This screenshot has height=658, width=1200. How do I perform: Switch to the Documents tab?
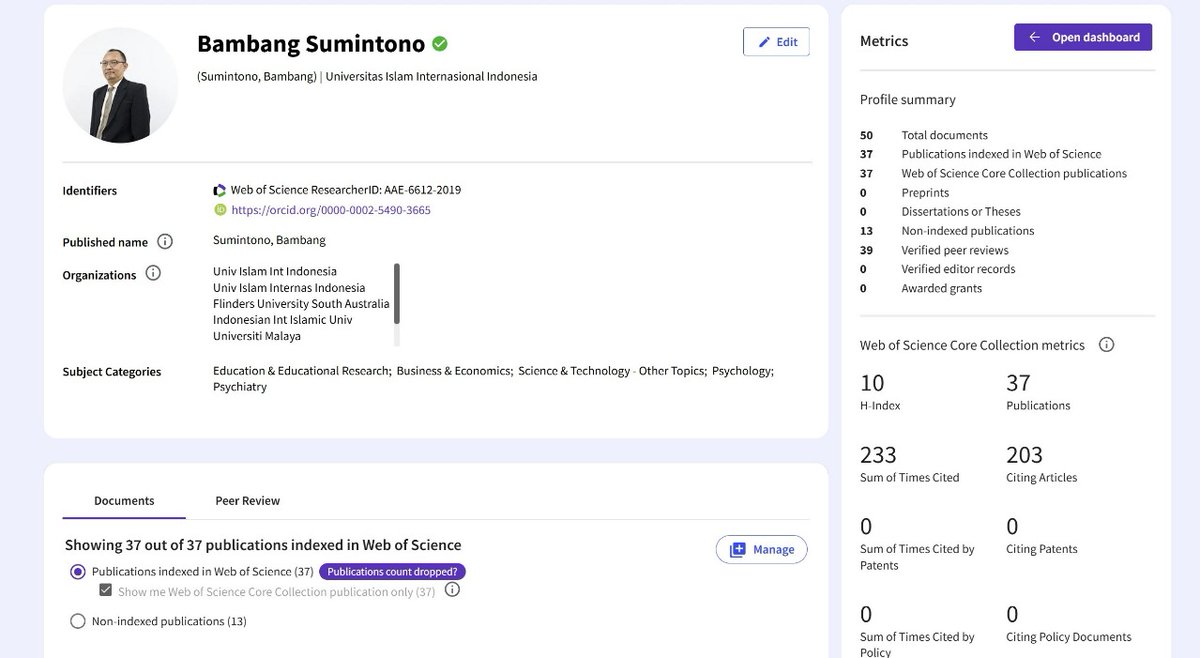click(123, 500)
